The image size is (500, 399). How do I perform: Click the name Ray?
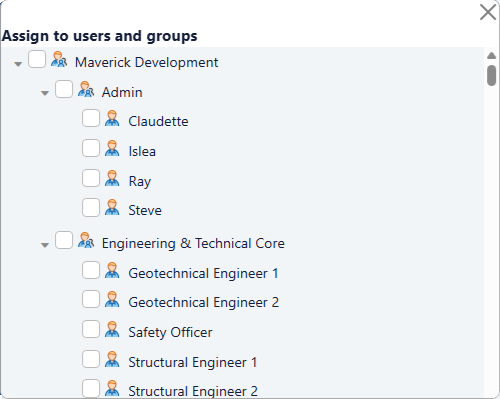[140, 182]
